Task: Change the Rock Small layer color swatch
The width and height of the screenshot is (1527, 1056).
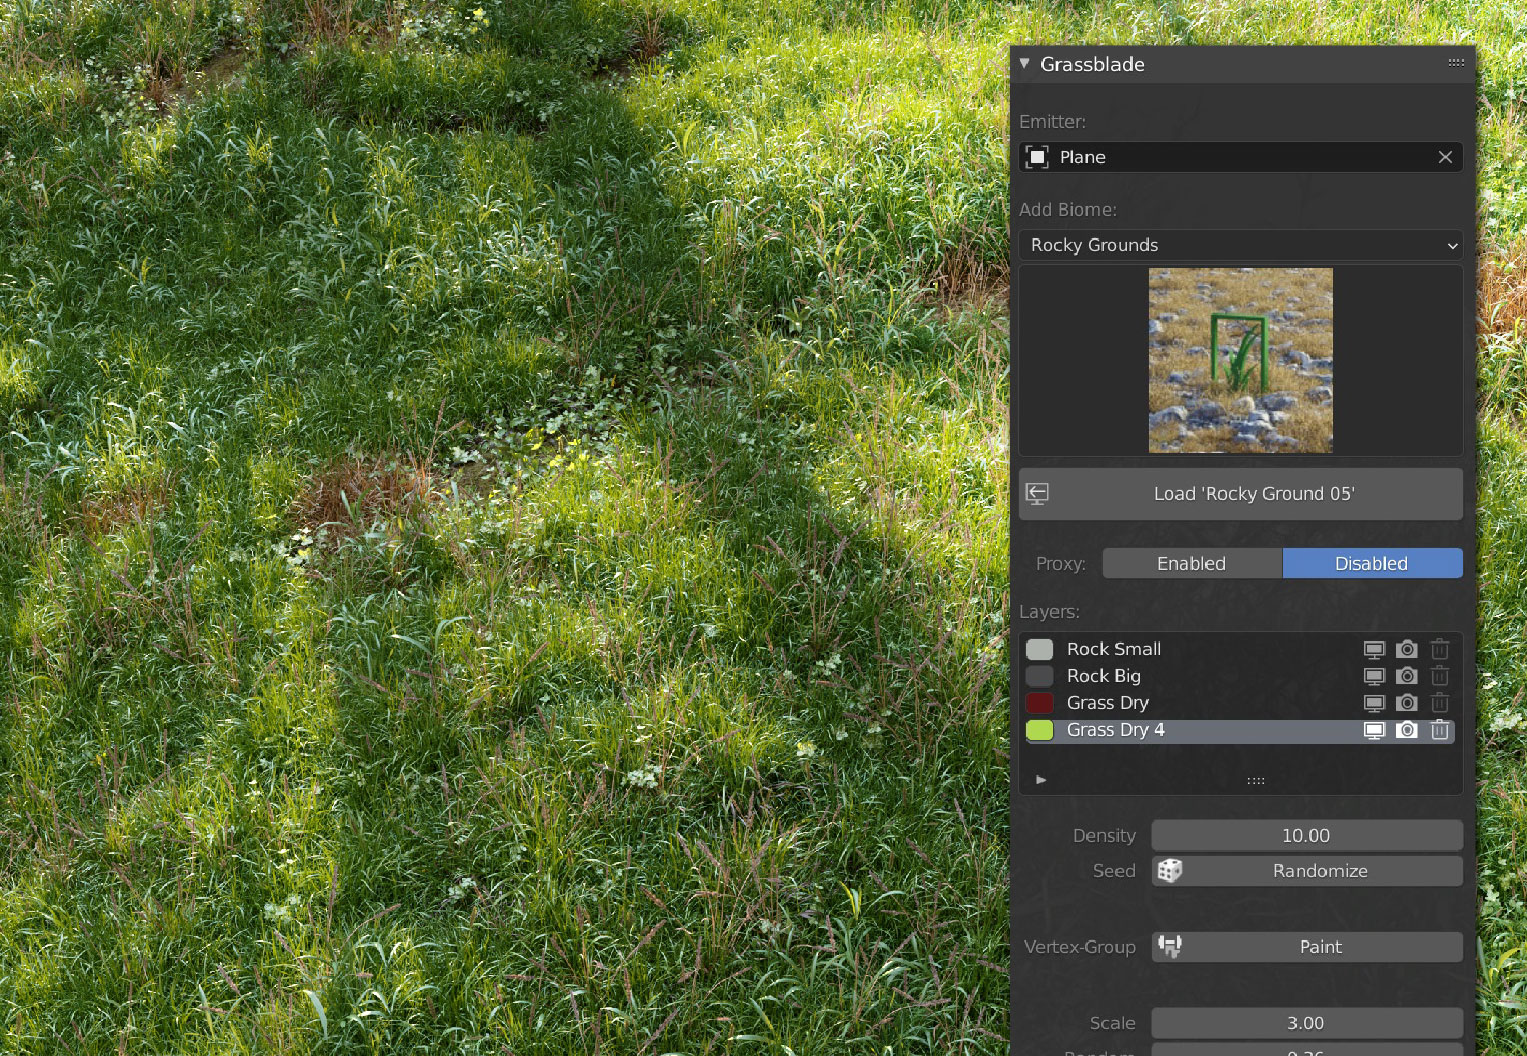Action: 1040,649
